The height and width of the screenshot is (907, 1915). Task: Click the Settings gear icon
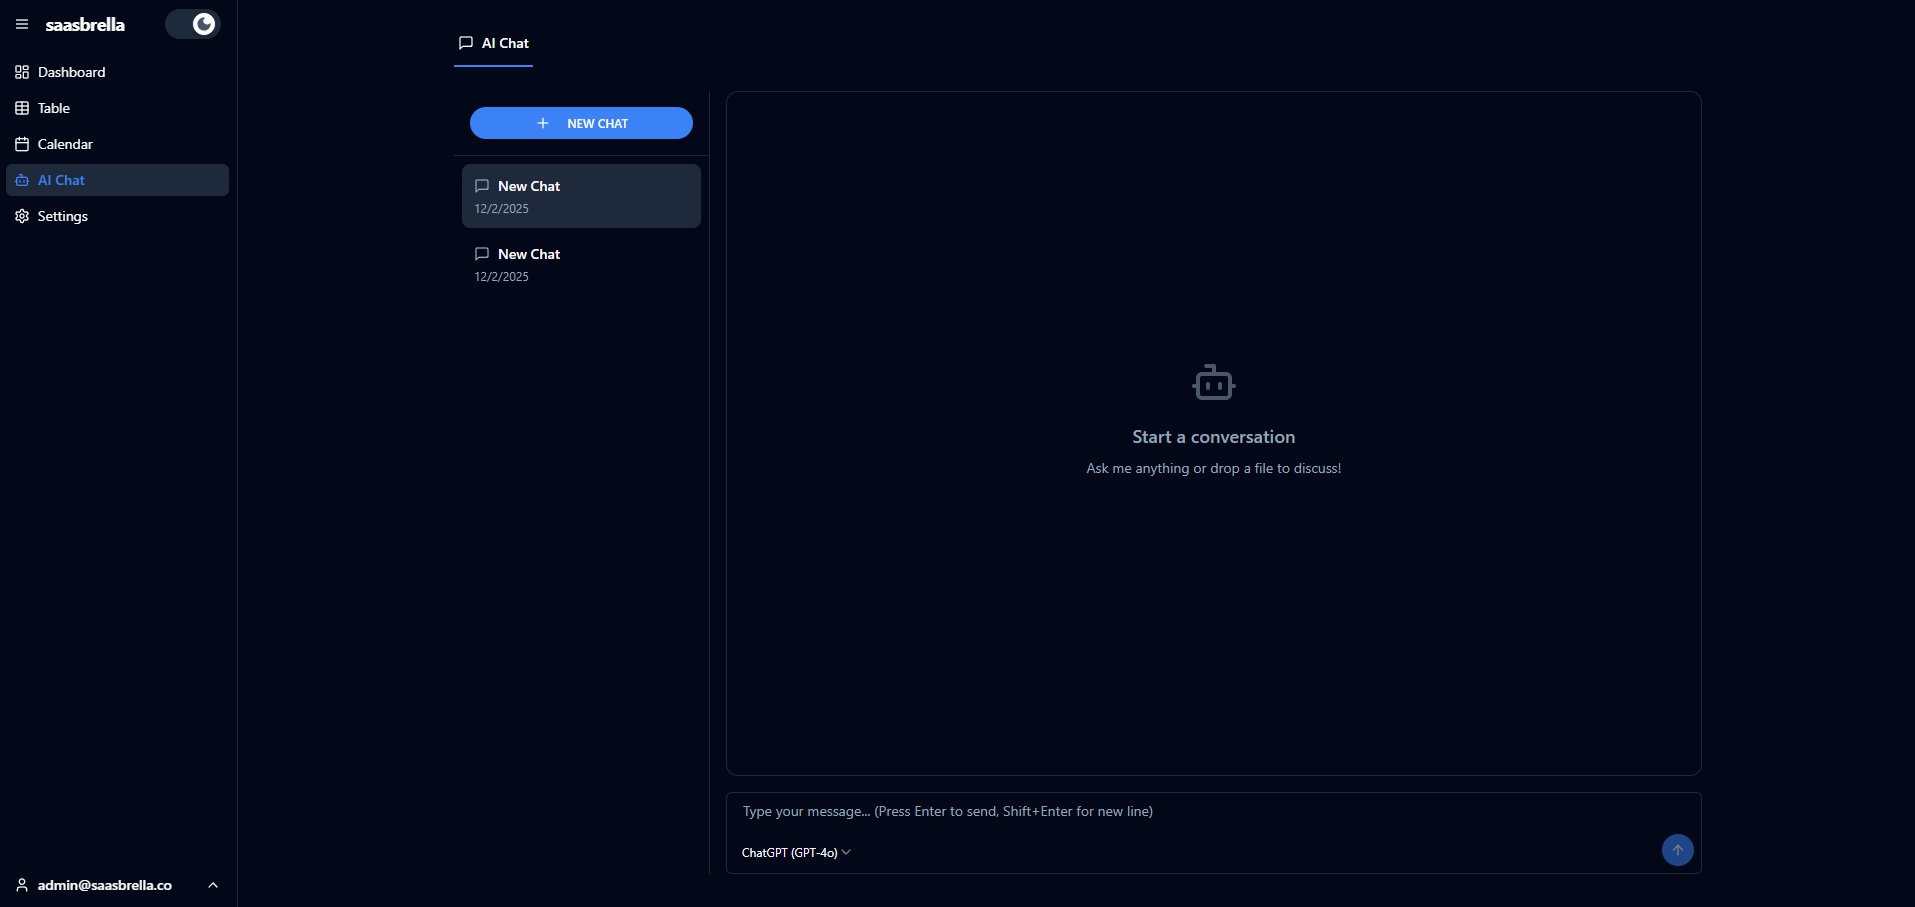22,216
